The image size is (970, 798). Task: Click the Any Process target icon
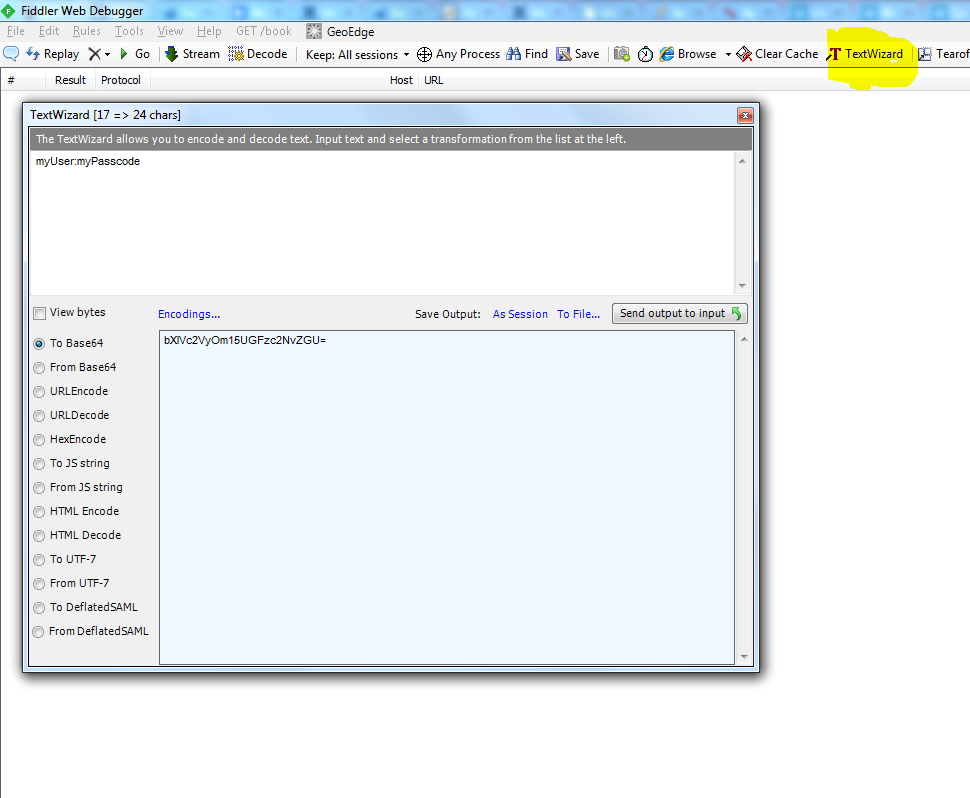[x=424, y=54]
